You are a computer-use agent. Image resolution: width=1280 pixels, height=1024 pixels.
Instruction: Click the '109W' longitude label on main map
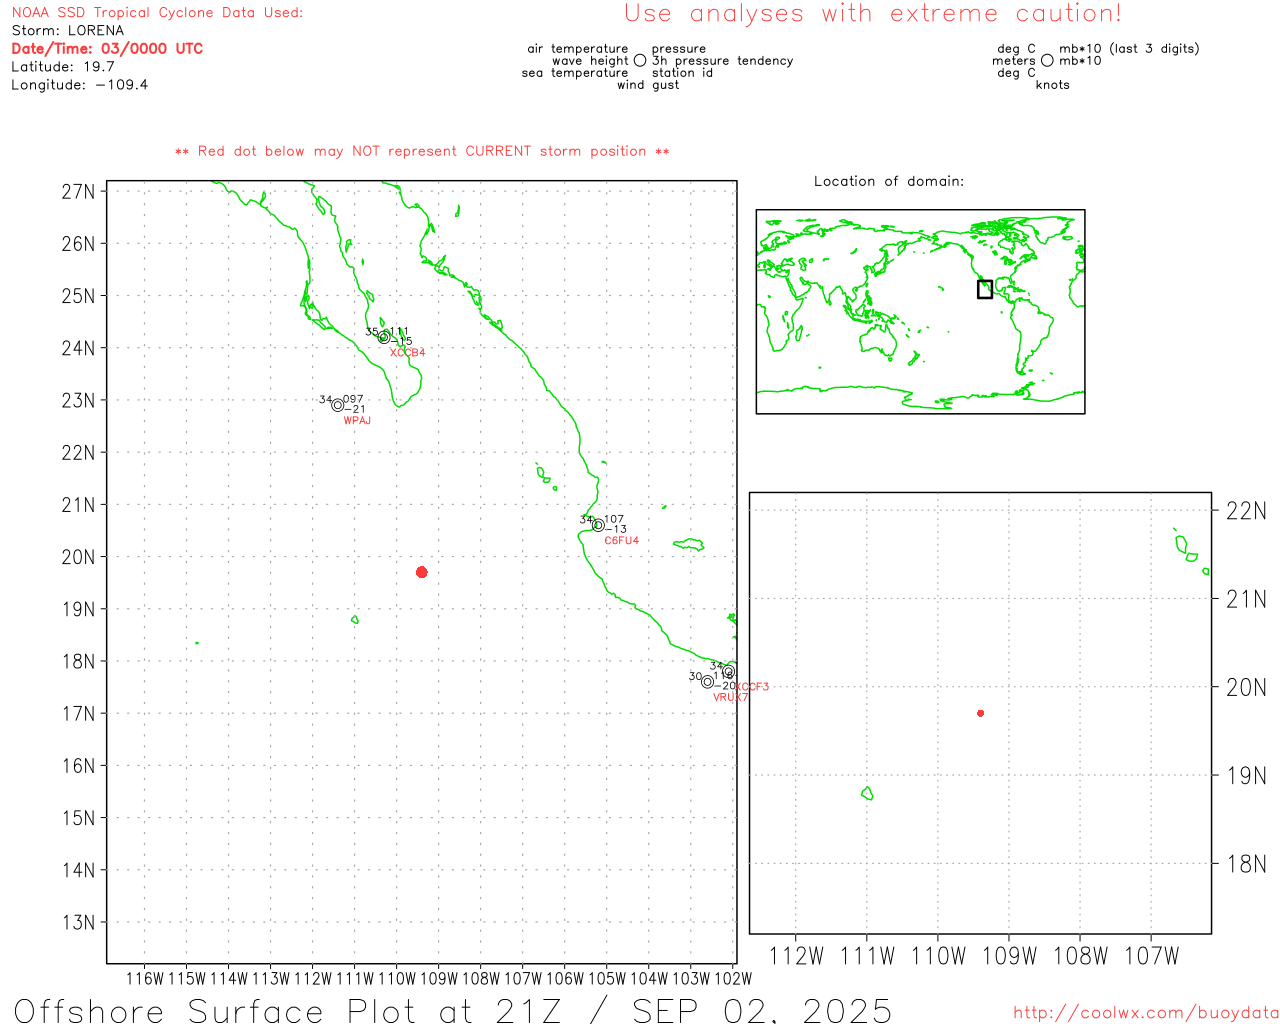tap(439, 978)
